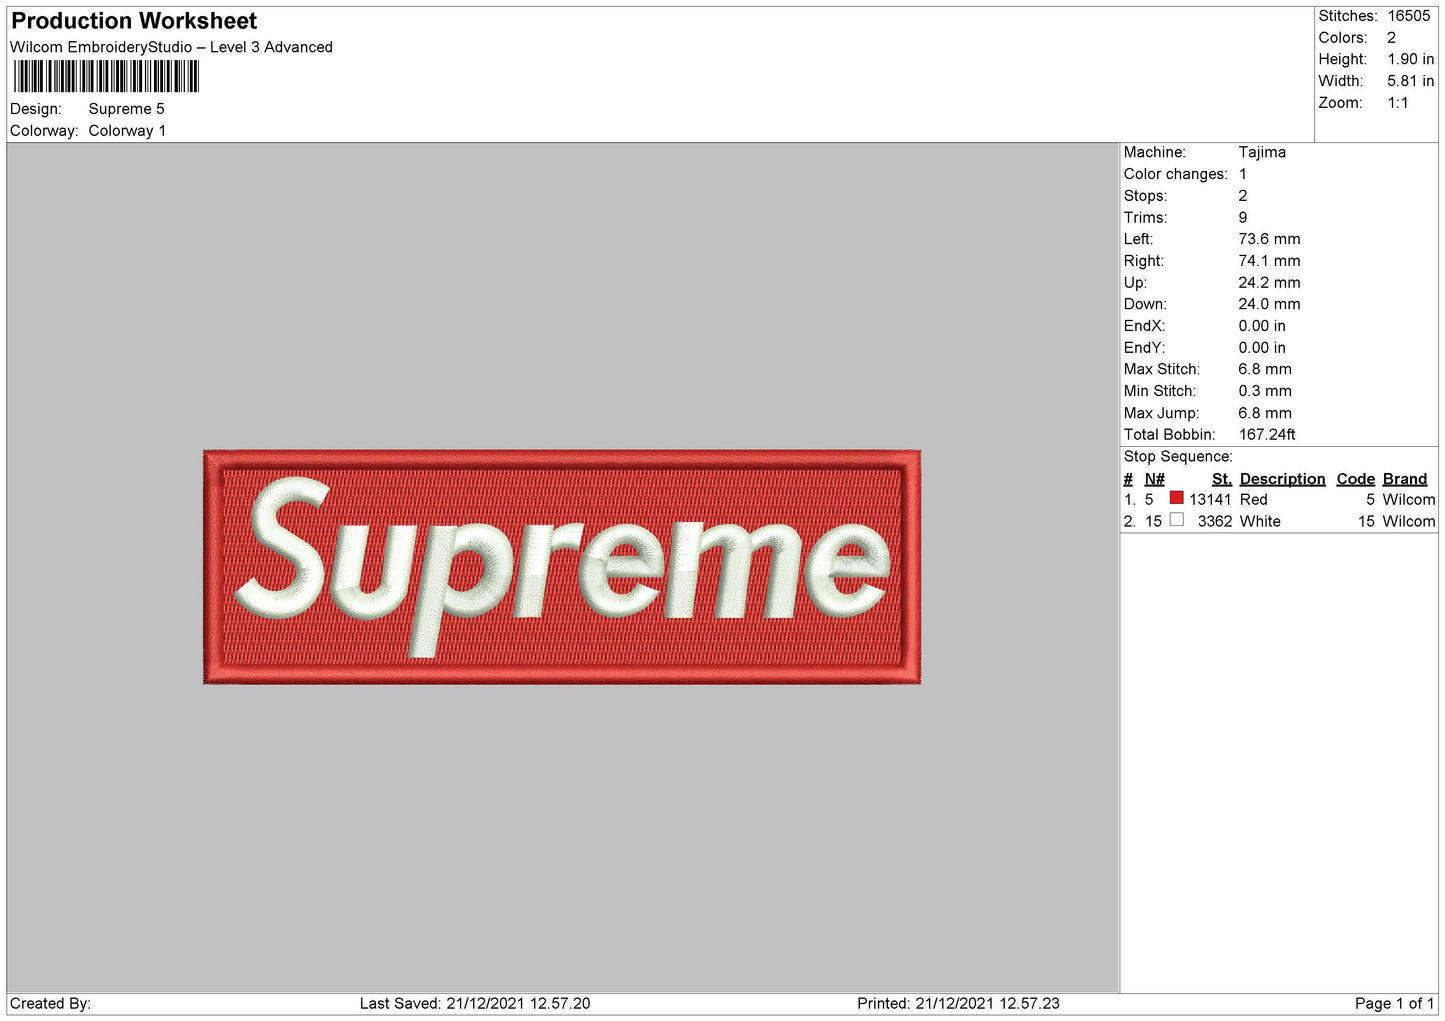Click the red thread color swatch

click(1176, 498)
